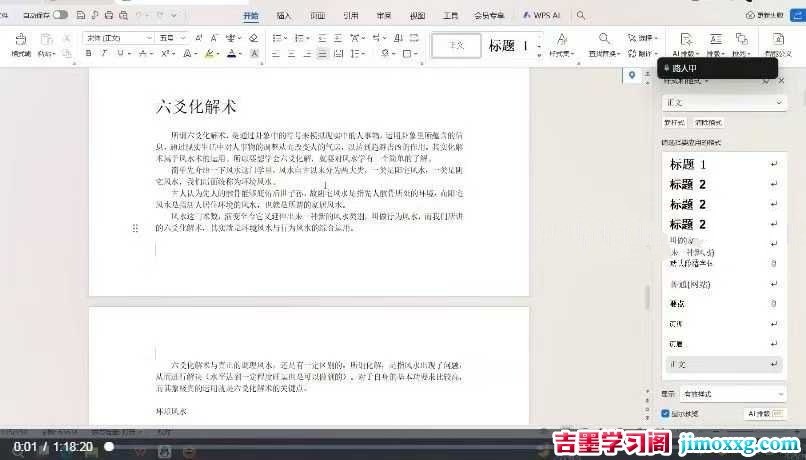Screen dimensions: 806x460
Task: Apply the 标题 1 style from the ribbon gallery
Action: click(508, 46)
